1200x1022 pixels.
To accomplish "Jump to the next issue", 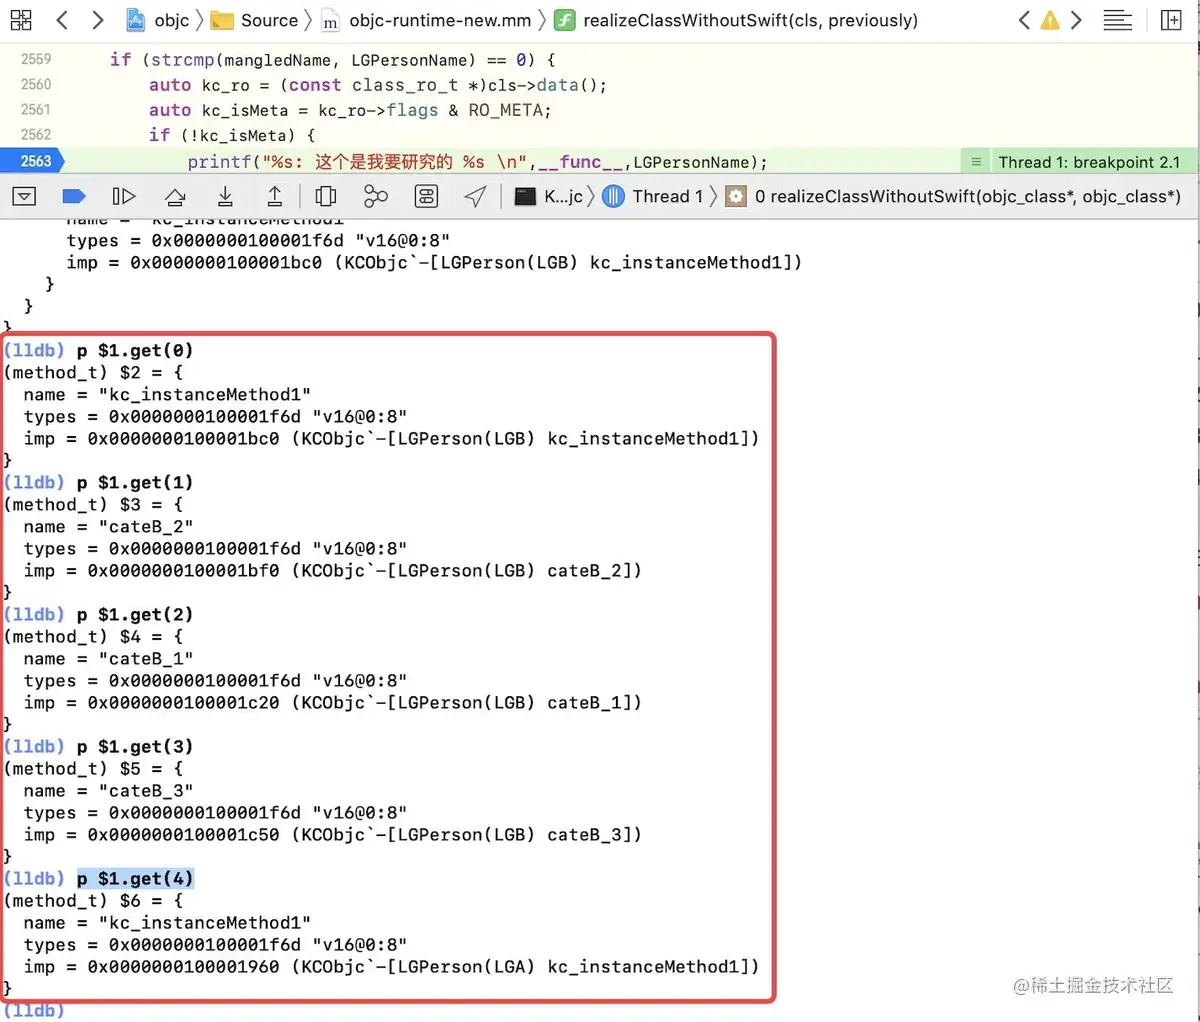I will pos(1077,20).
